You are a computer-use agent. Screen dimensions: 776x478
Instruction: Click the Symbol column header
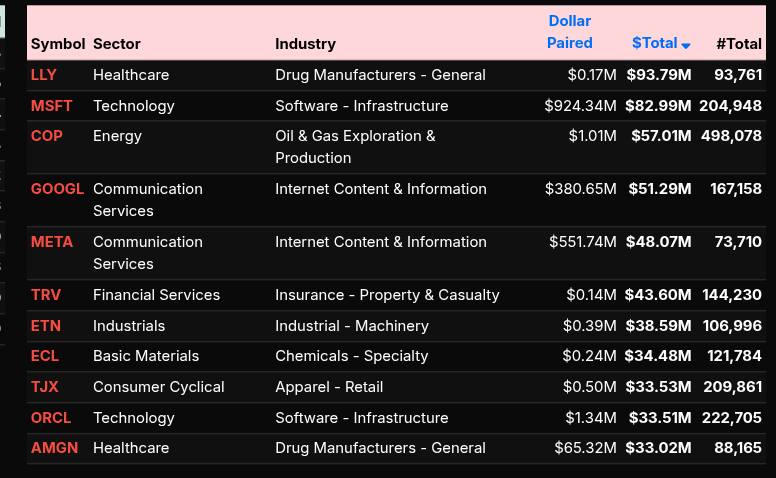58,44
